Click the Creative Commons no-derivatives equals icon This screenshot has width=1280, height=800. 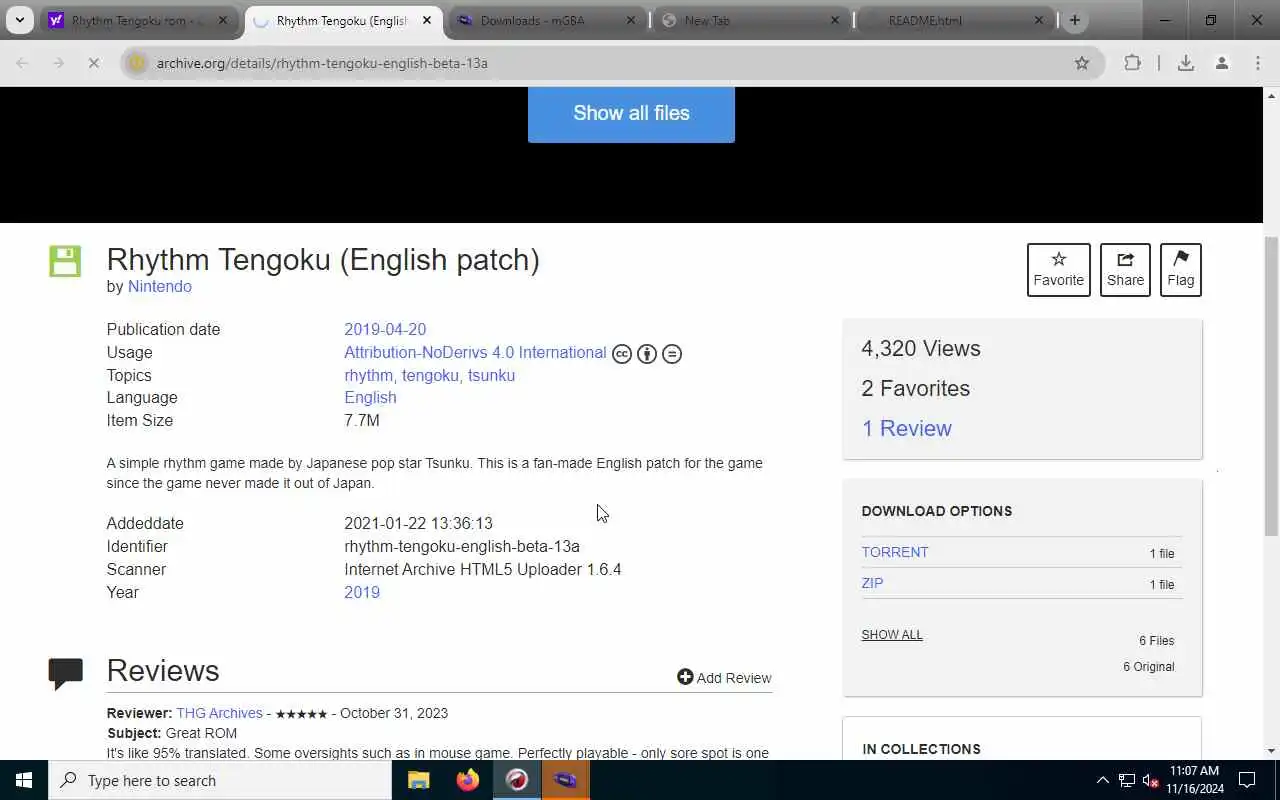672,354
